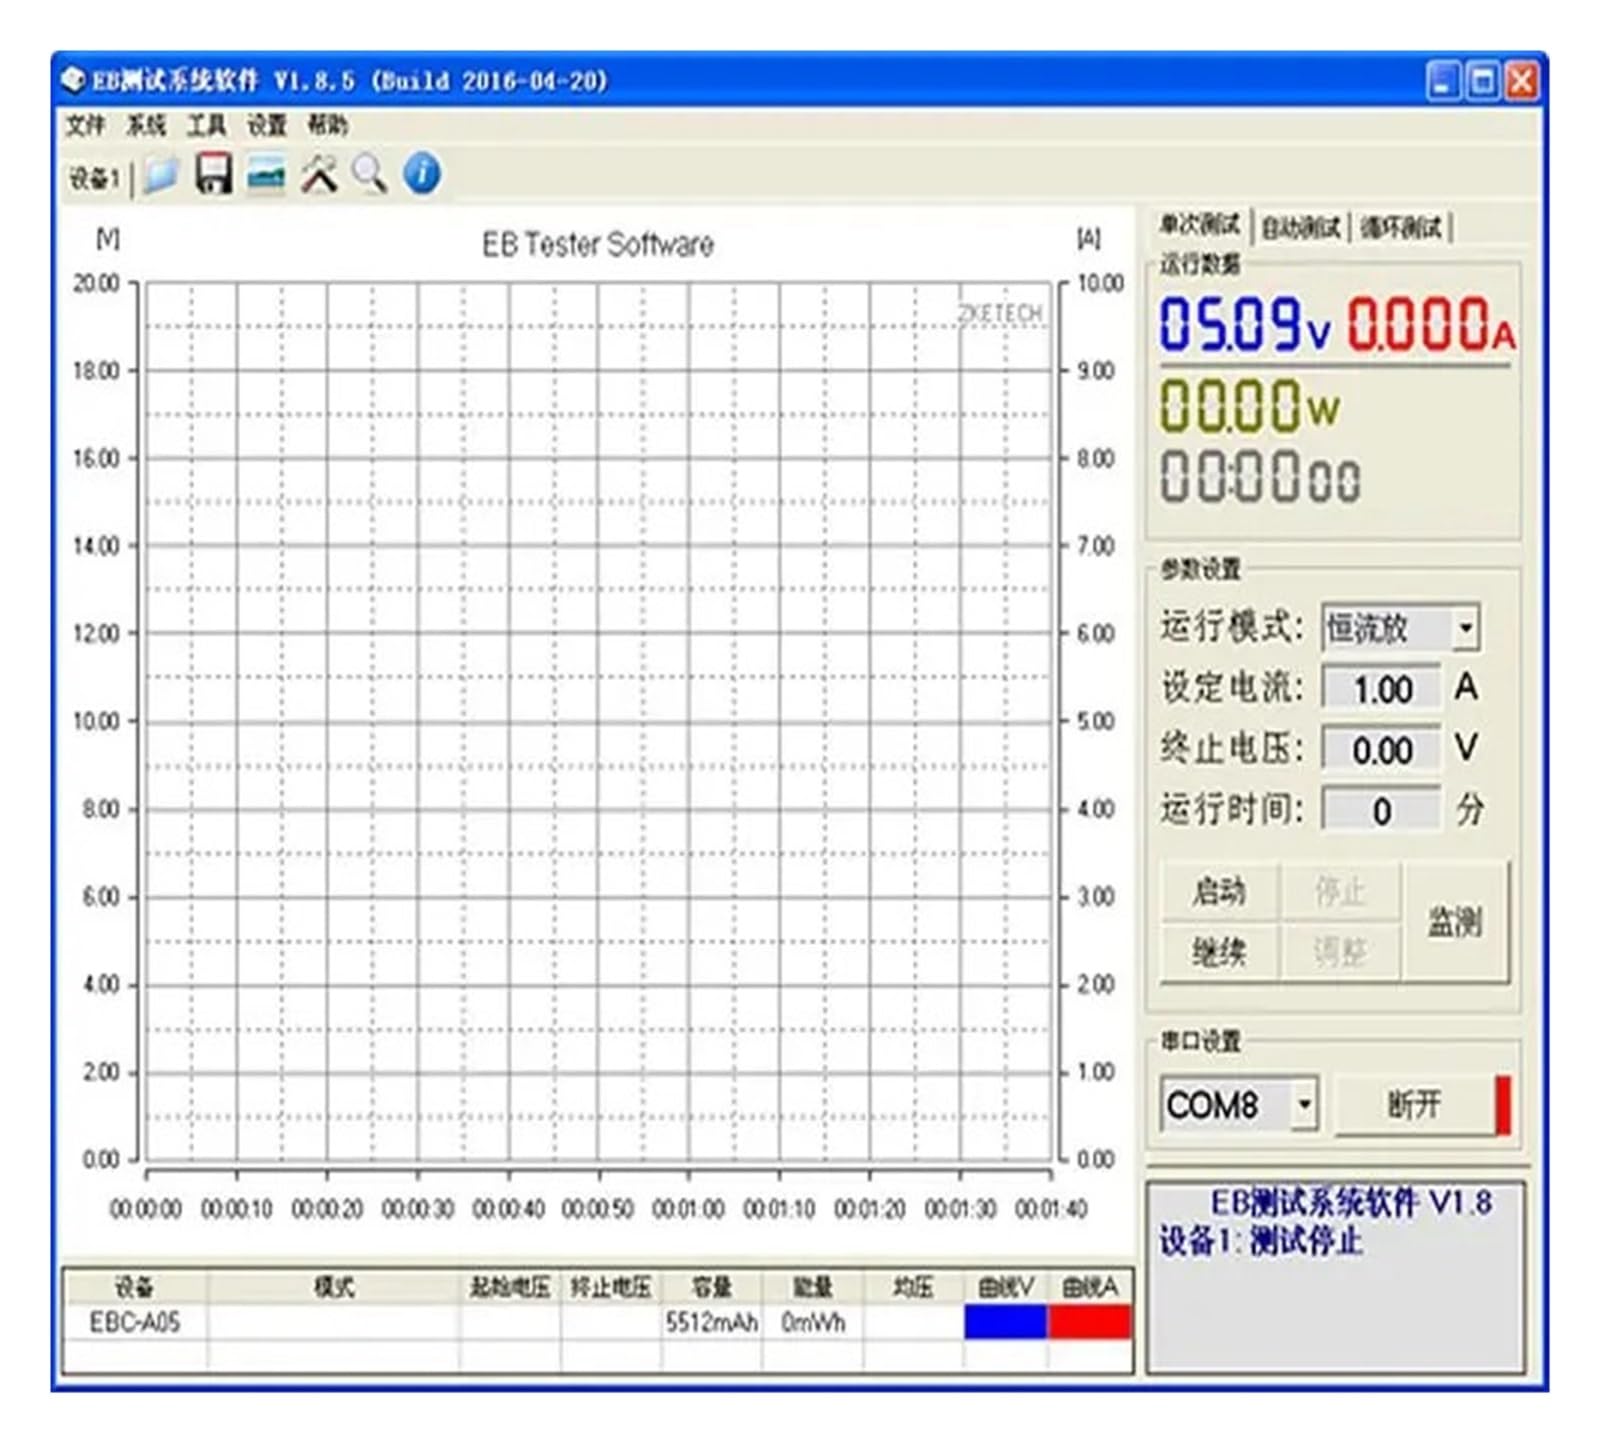Minimize the EB测试系统软件 window
The image size is (1600, 1443).
pos(1441,81)
